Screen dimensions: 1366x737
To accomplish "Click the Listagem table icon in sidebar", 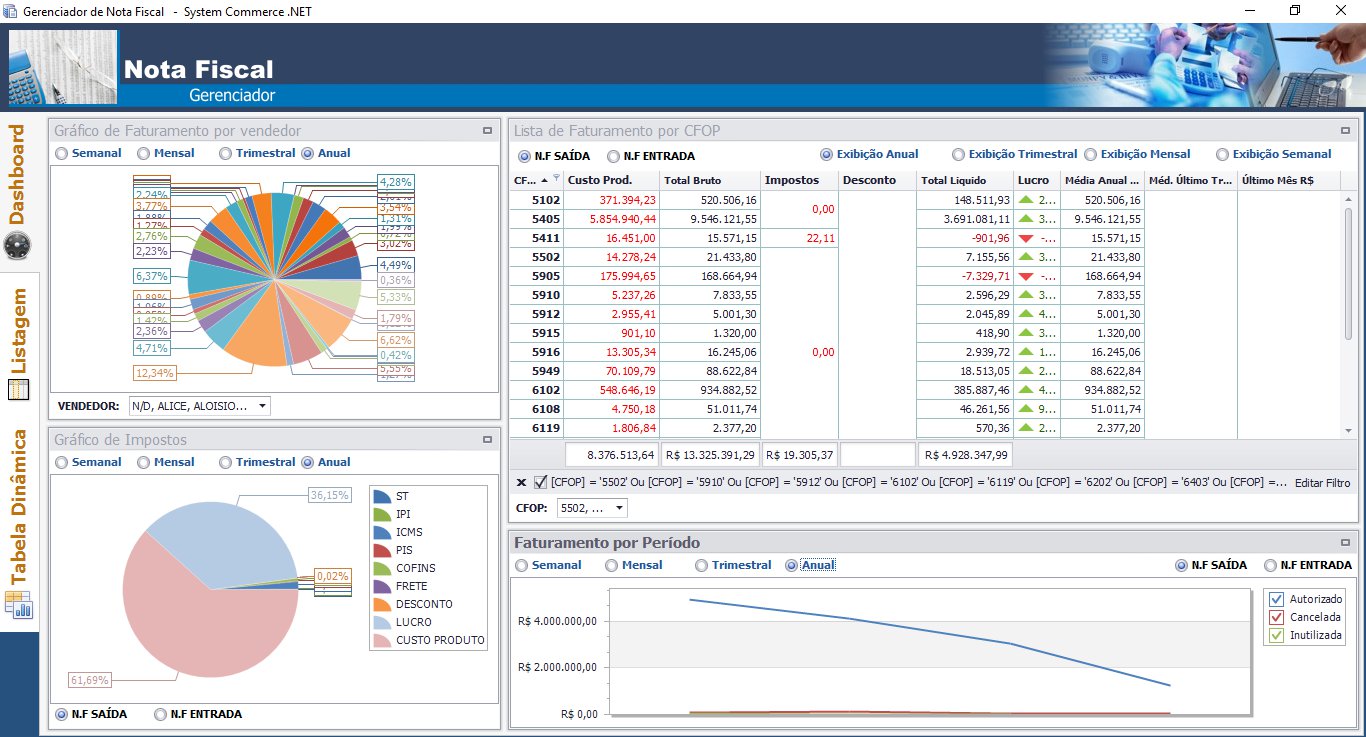I will point(18,390).
